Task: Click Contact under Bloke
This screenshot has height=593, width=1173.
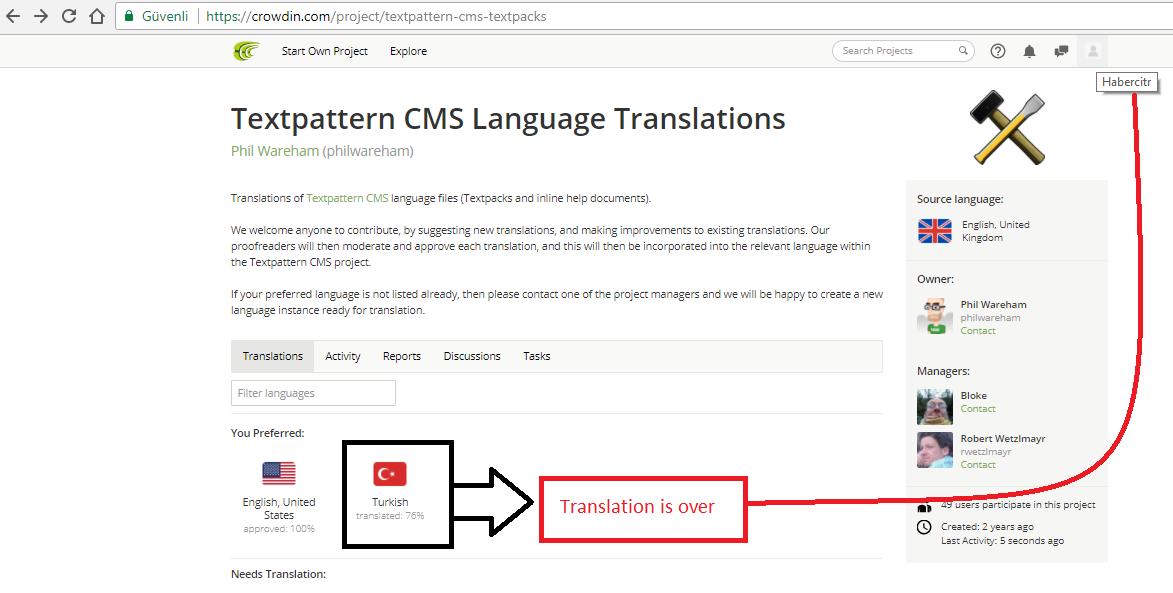Action: point(978,408)
